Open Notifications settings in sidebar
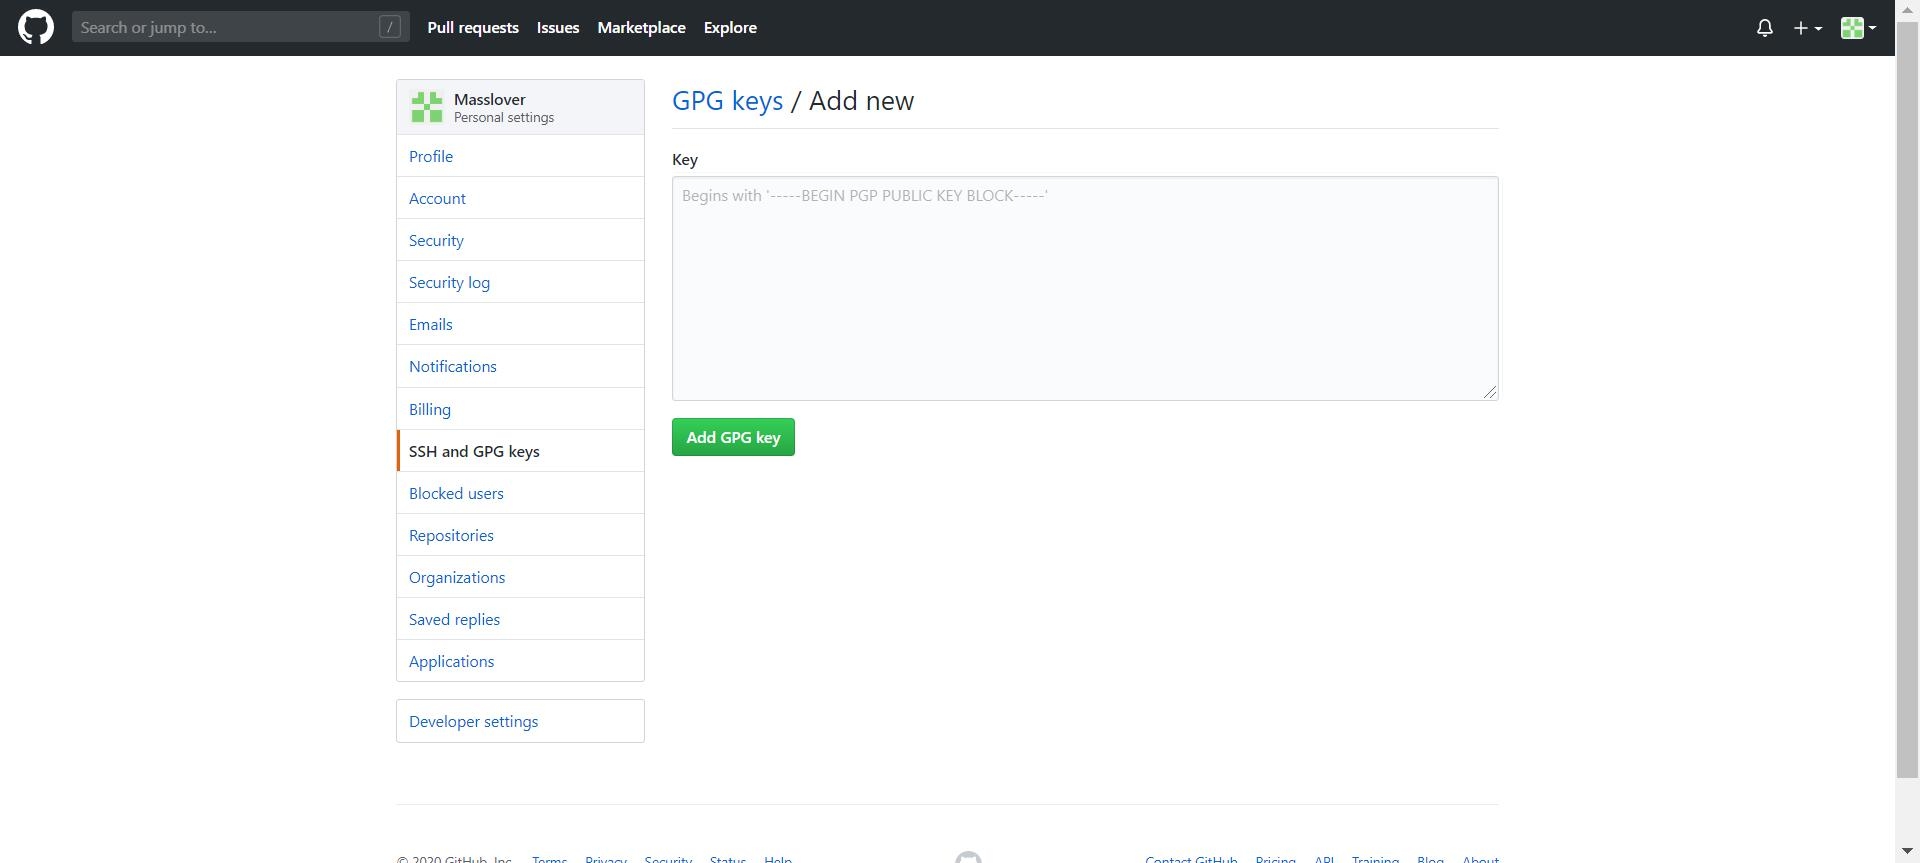The height and width of the screenshot is (863, 1920). point(520,366)
